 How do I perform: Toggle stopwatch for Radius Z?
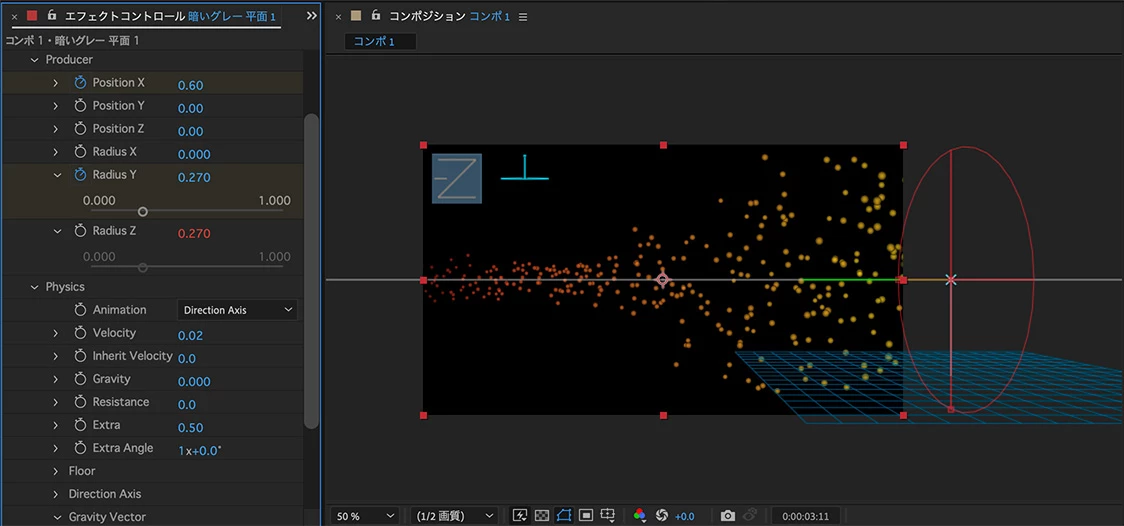click(80, 231)
